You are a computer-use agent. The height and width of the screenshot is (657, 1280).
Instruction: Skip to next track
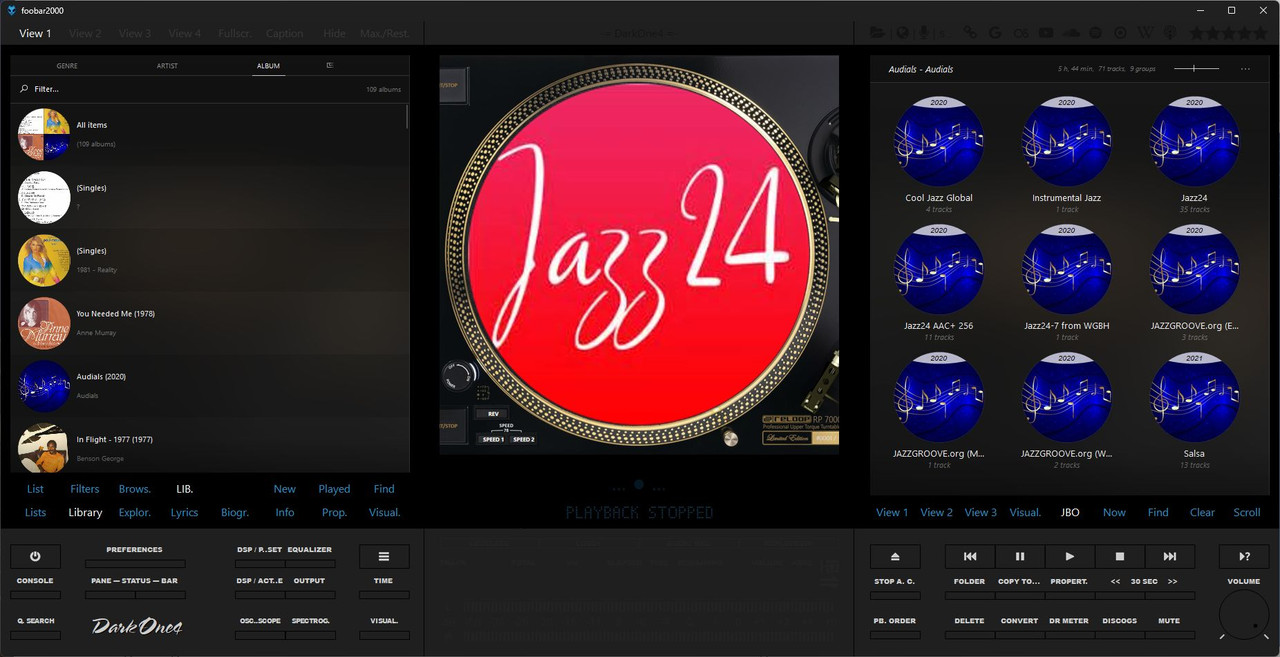point(1170,556)
